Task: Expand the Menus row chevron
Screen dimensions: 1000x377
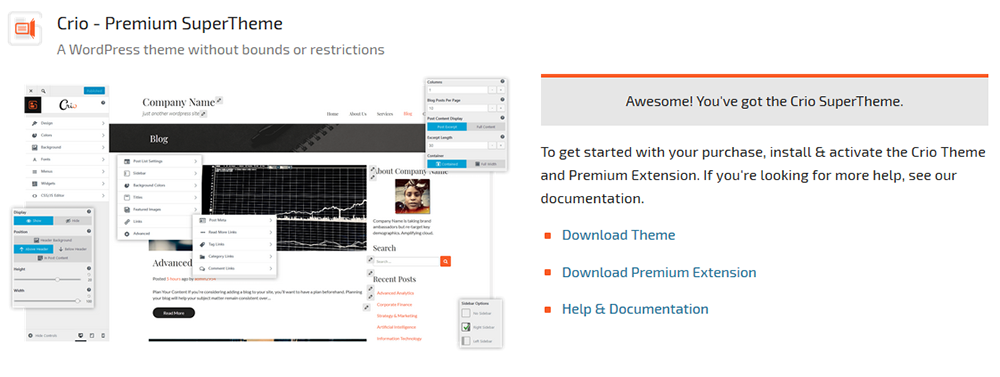Action: click(x=103, y=172)
